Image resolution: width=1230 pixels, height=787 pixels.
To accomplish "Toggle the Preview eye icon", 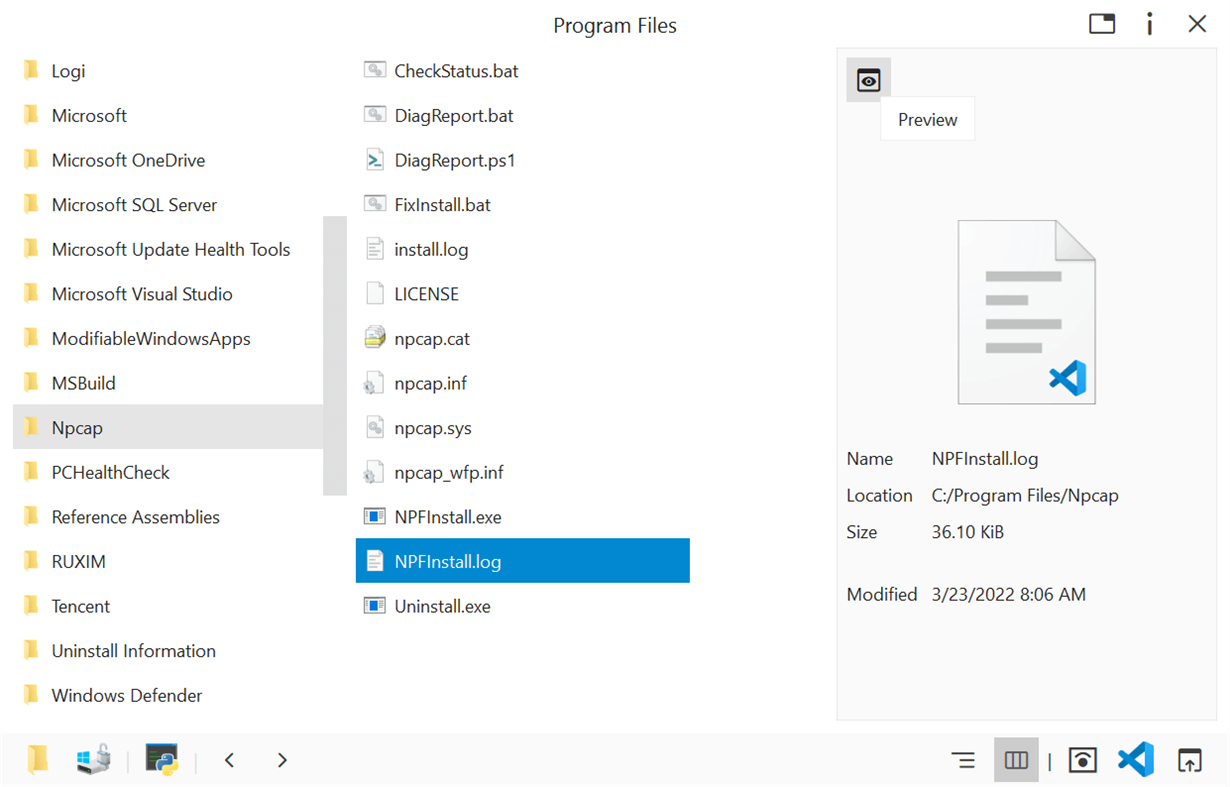I will click(868, 79).
